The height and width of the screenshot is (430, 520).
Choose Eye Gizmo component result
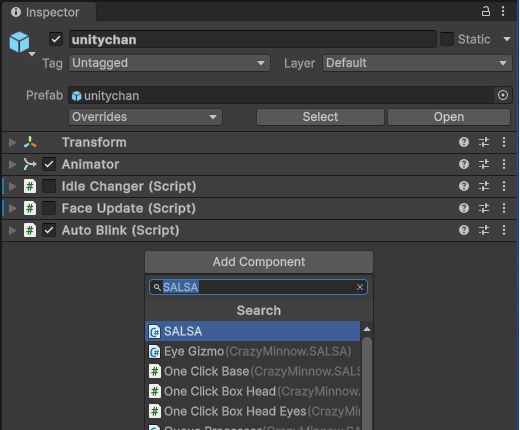pos(253,351)
